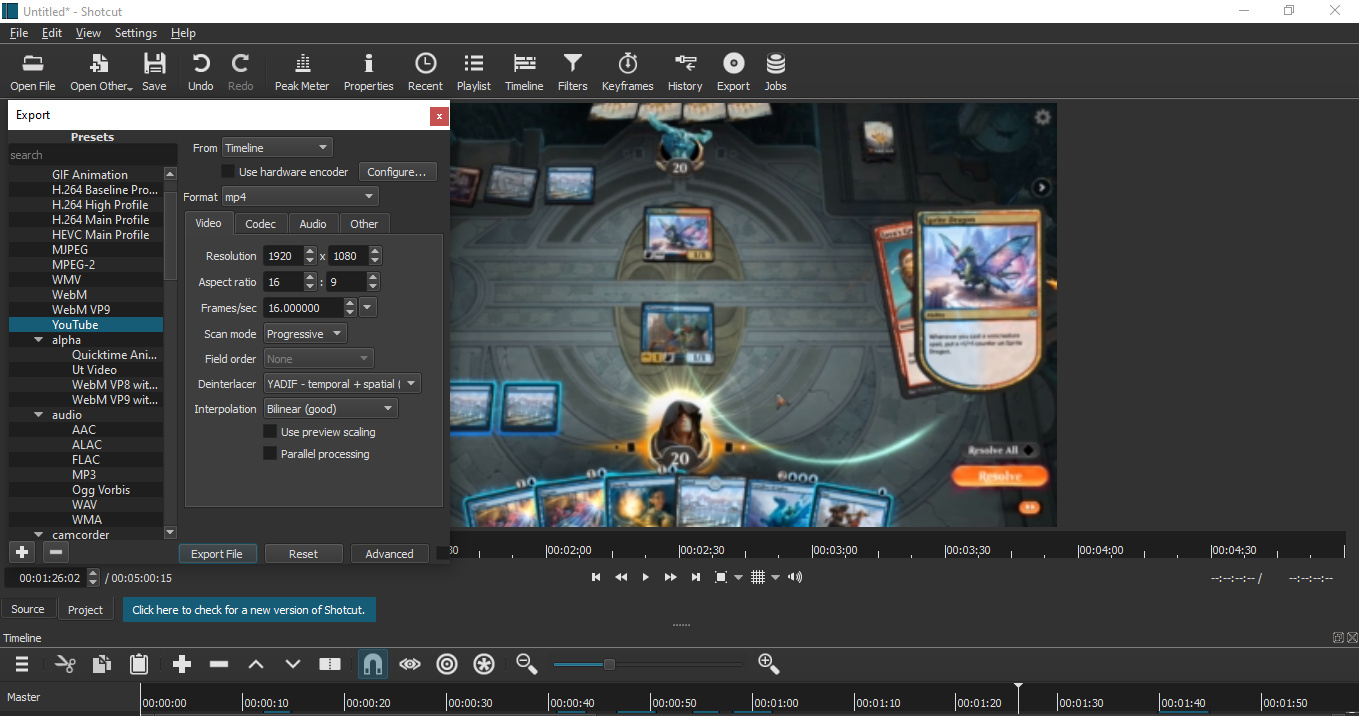Switch to the Codec tab
Image resolution: width=1359 pixels, height=716 pixels.
click(261, 224)
